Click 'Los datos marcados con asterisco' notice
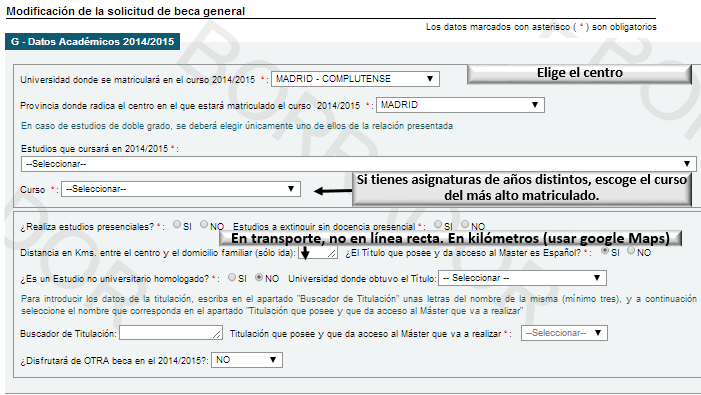Viewport: 701px width, 395px height. pyautogui.click(x=541, y=27)
